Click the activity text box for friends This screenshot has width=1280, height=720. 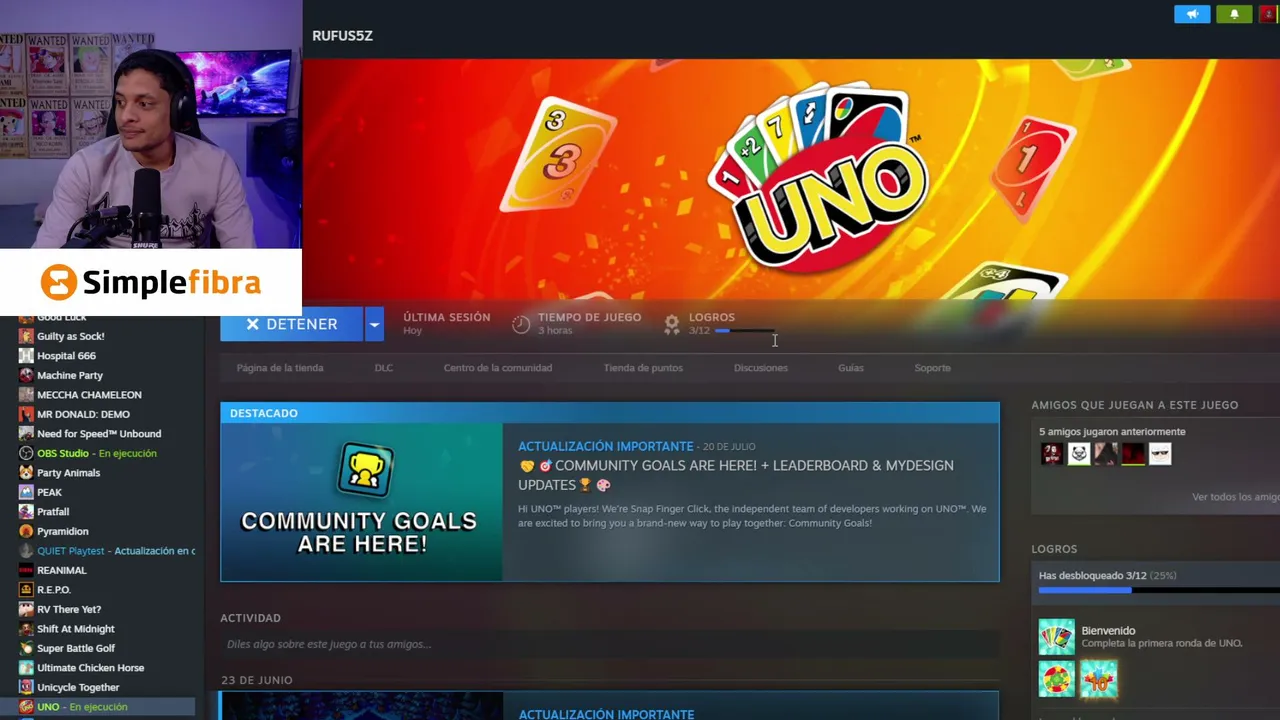point(610,644)
